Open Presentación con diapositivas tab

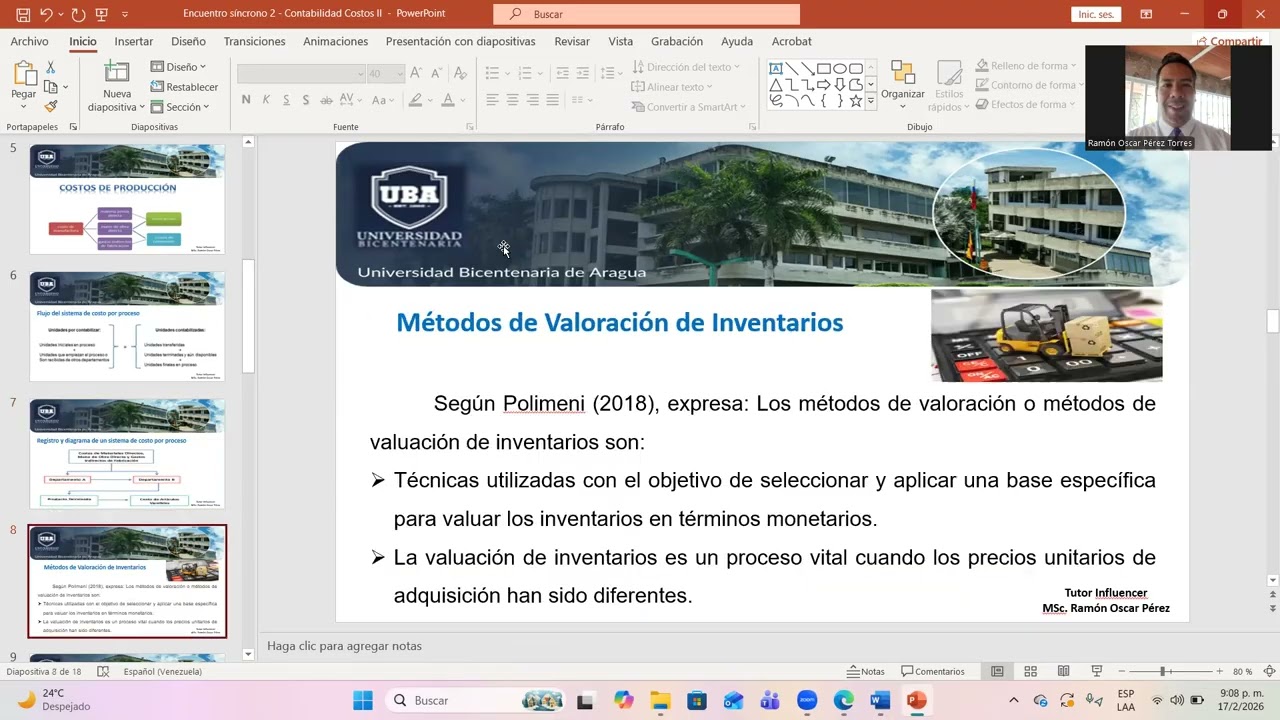460,41
